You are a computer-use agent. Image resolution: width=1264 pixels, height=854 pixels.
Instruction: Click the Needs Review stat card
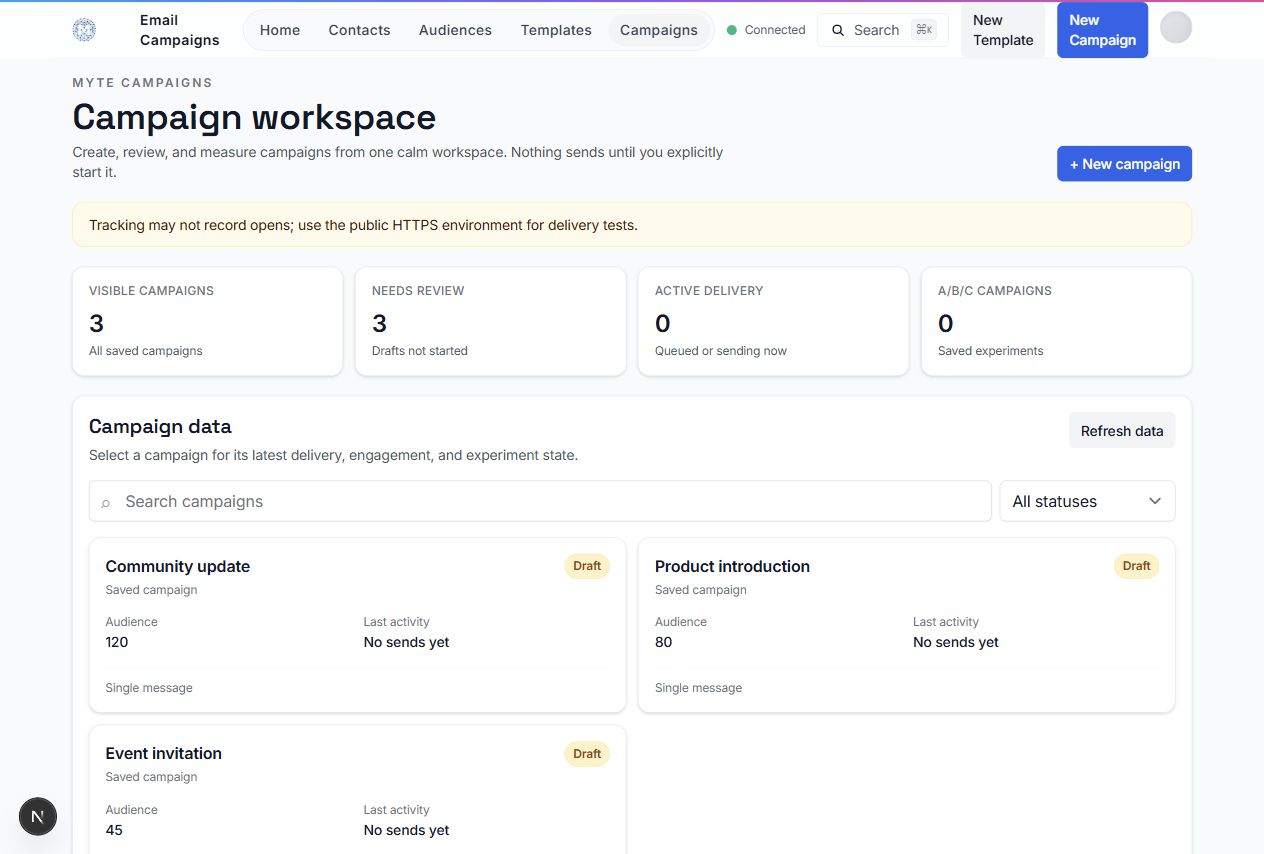[x=490, y=321]
